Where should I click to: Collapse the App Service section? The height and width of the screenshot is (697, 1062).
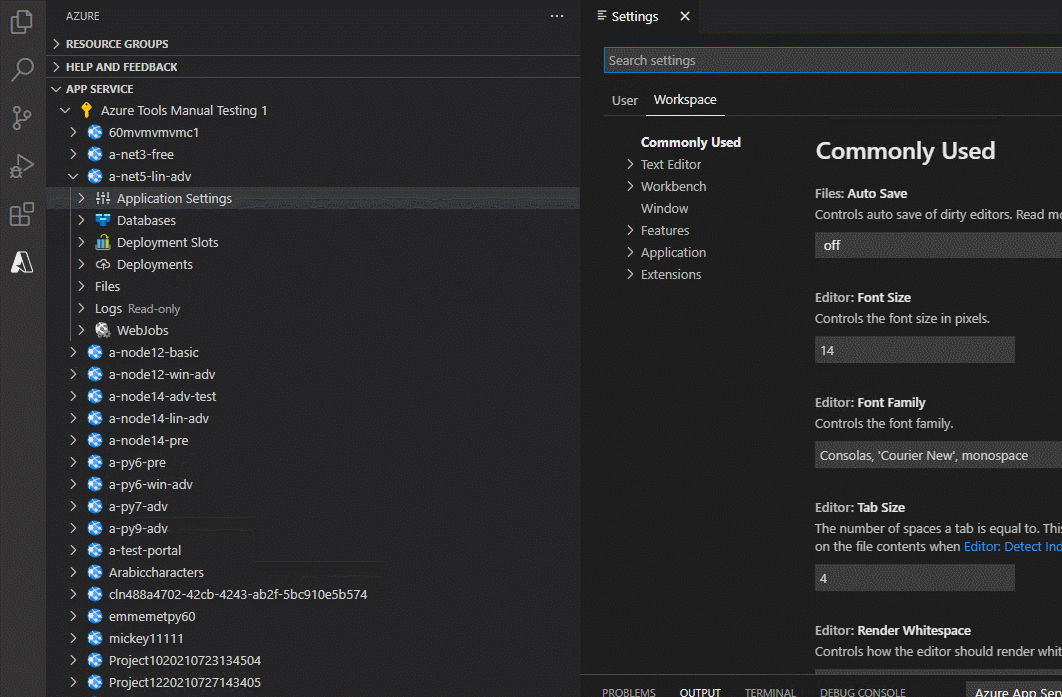[56, 89]
